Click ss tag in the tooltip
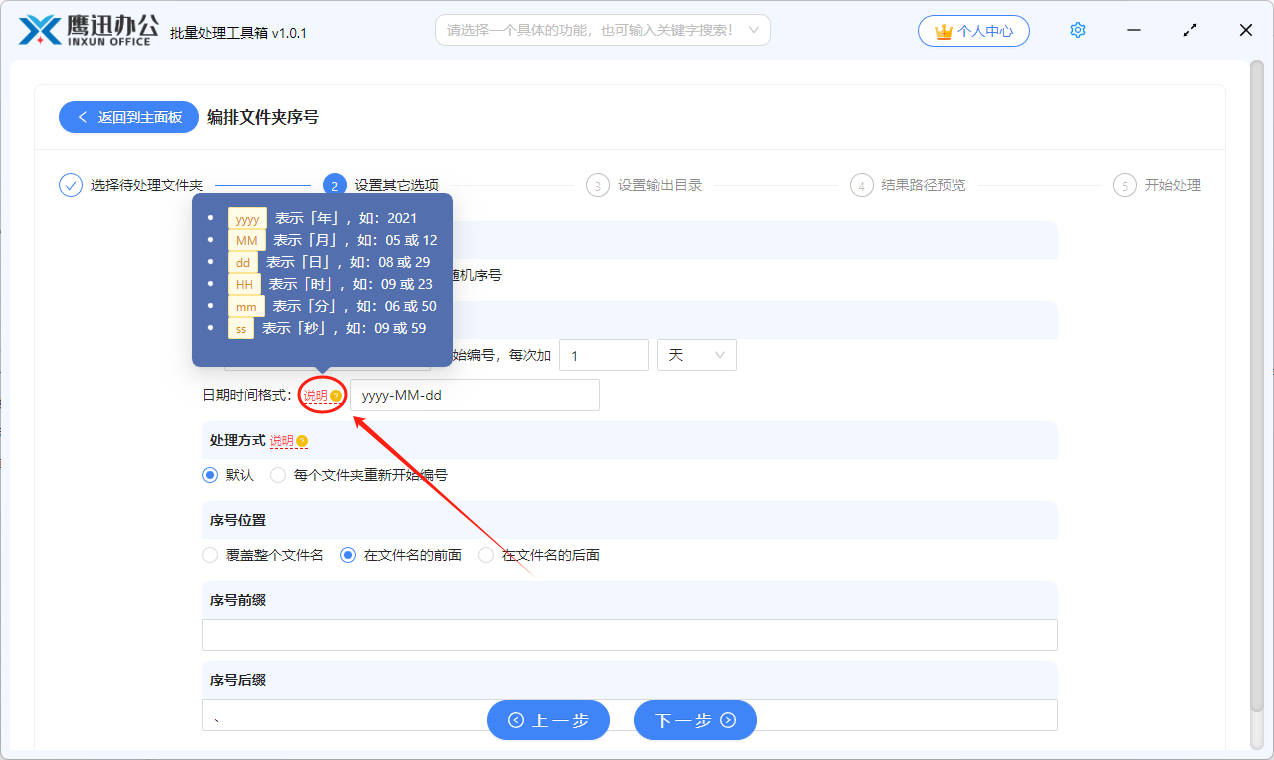The image size is (1274, 760). [x=241, y=328]
